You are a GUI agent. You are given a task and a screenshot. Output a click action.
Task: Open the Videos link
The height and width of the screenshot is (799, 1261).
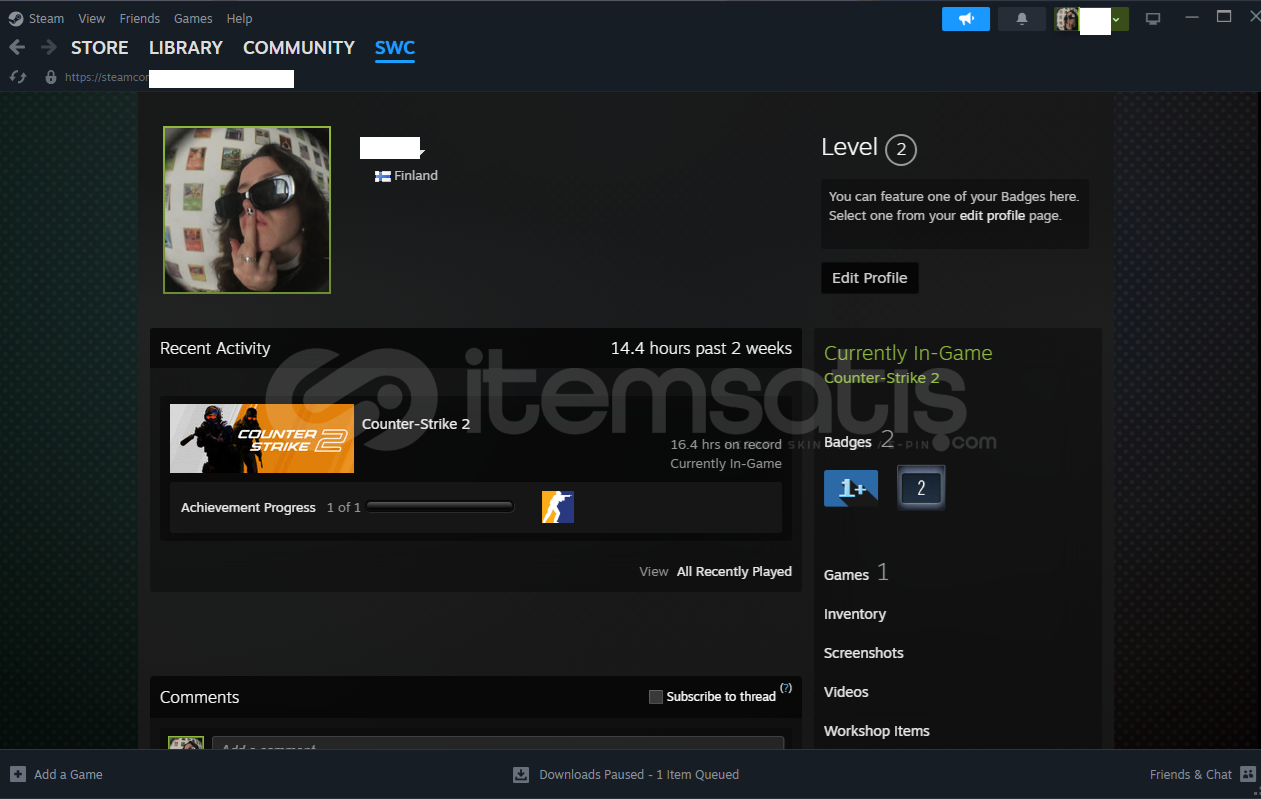click(x=846, y=692)
